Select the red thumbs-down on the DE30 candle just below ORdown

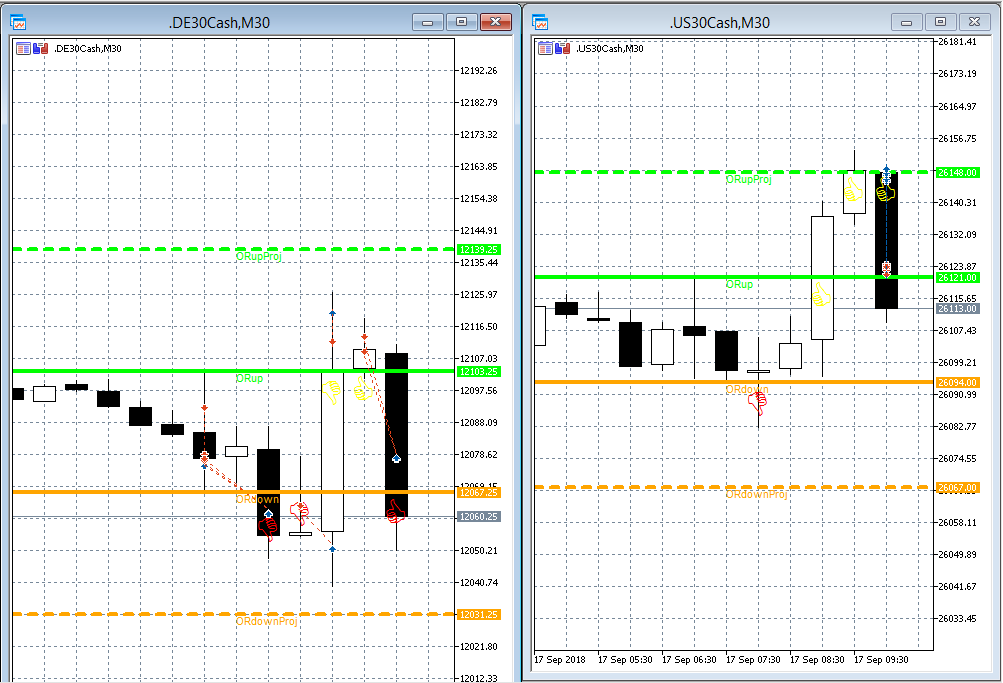coord(267,529)
